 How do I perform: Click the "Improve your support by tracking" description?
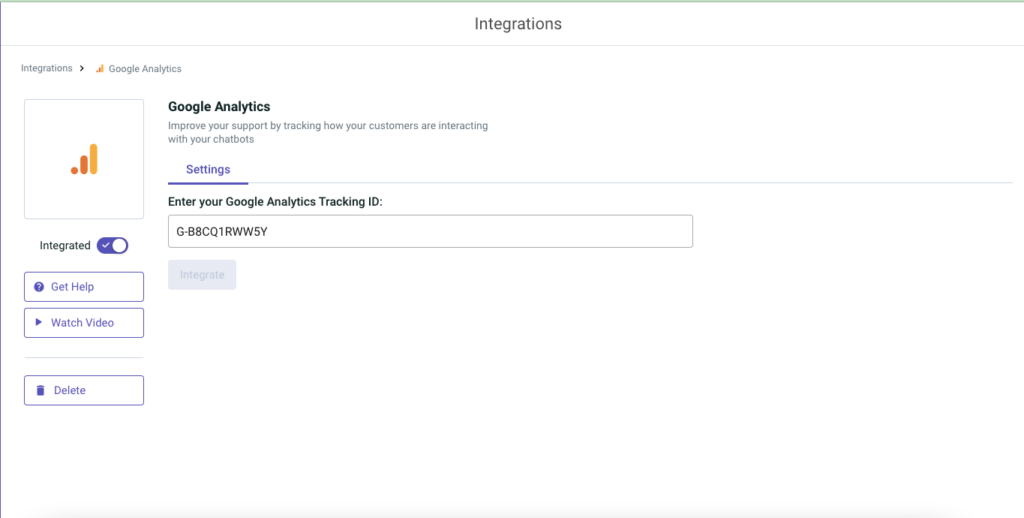pyautogui.click(x=328, y=132)
